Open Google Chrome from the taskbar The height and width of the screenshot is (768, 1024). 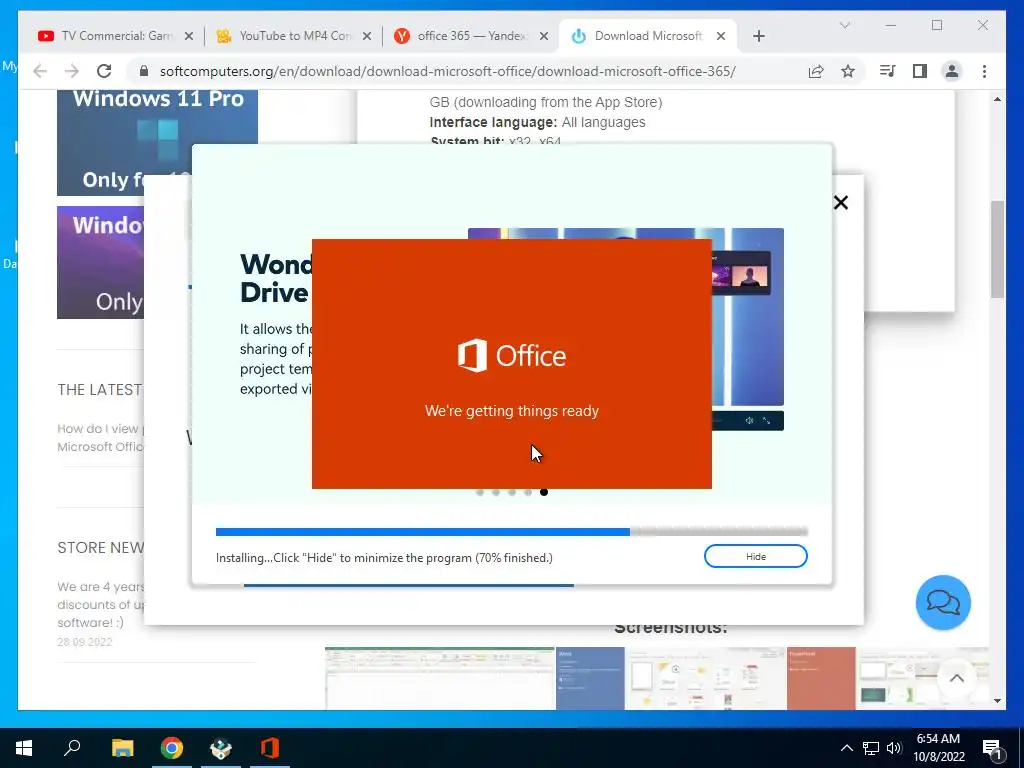coord(172,748)
